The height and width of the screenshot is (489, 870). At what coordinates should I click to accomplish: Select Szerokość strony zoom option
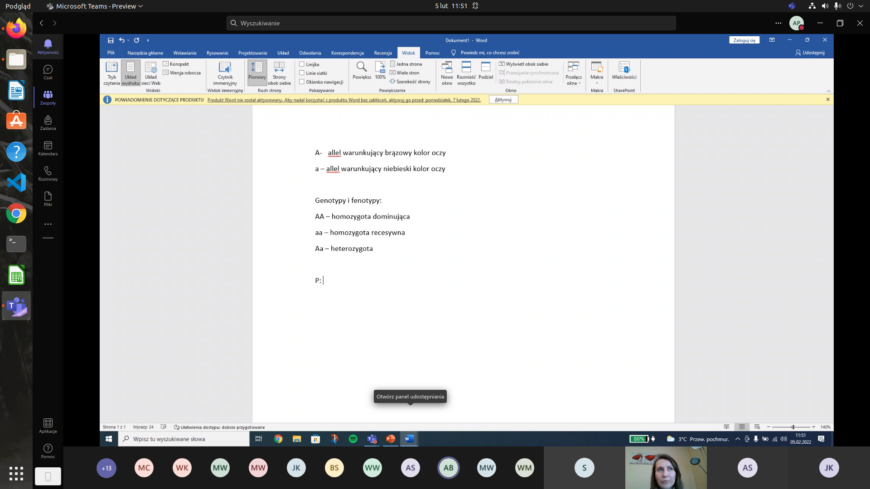click(x=410, y=82)
